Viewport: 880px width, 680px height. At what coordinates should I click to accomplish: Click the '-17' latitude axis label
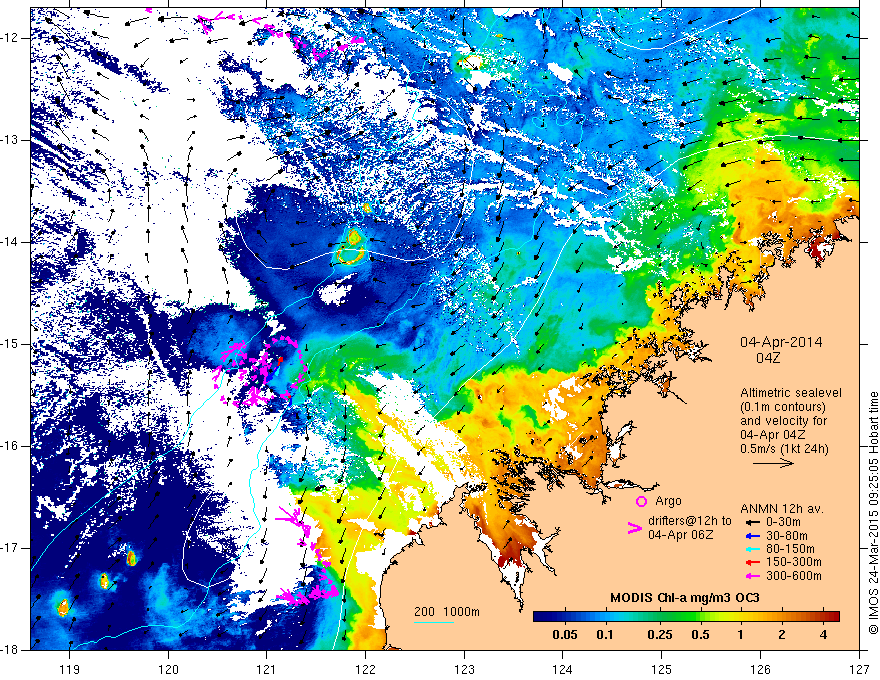11,548
